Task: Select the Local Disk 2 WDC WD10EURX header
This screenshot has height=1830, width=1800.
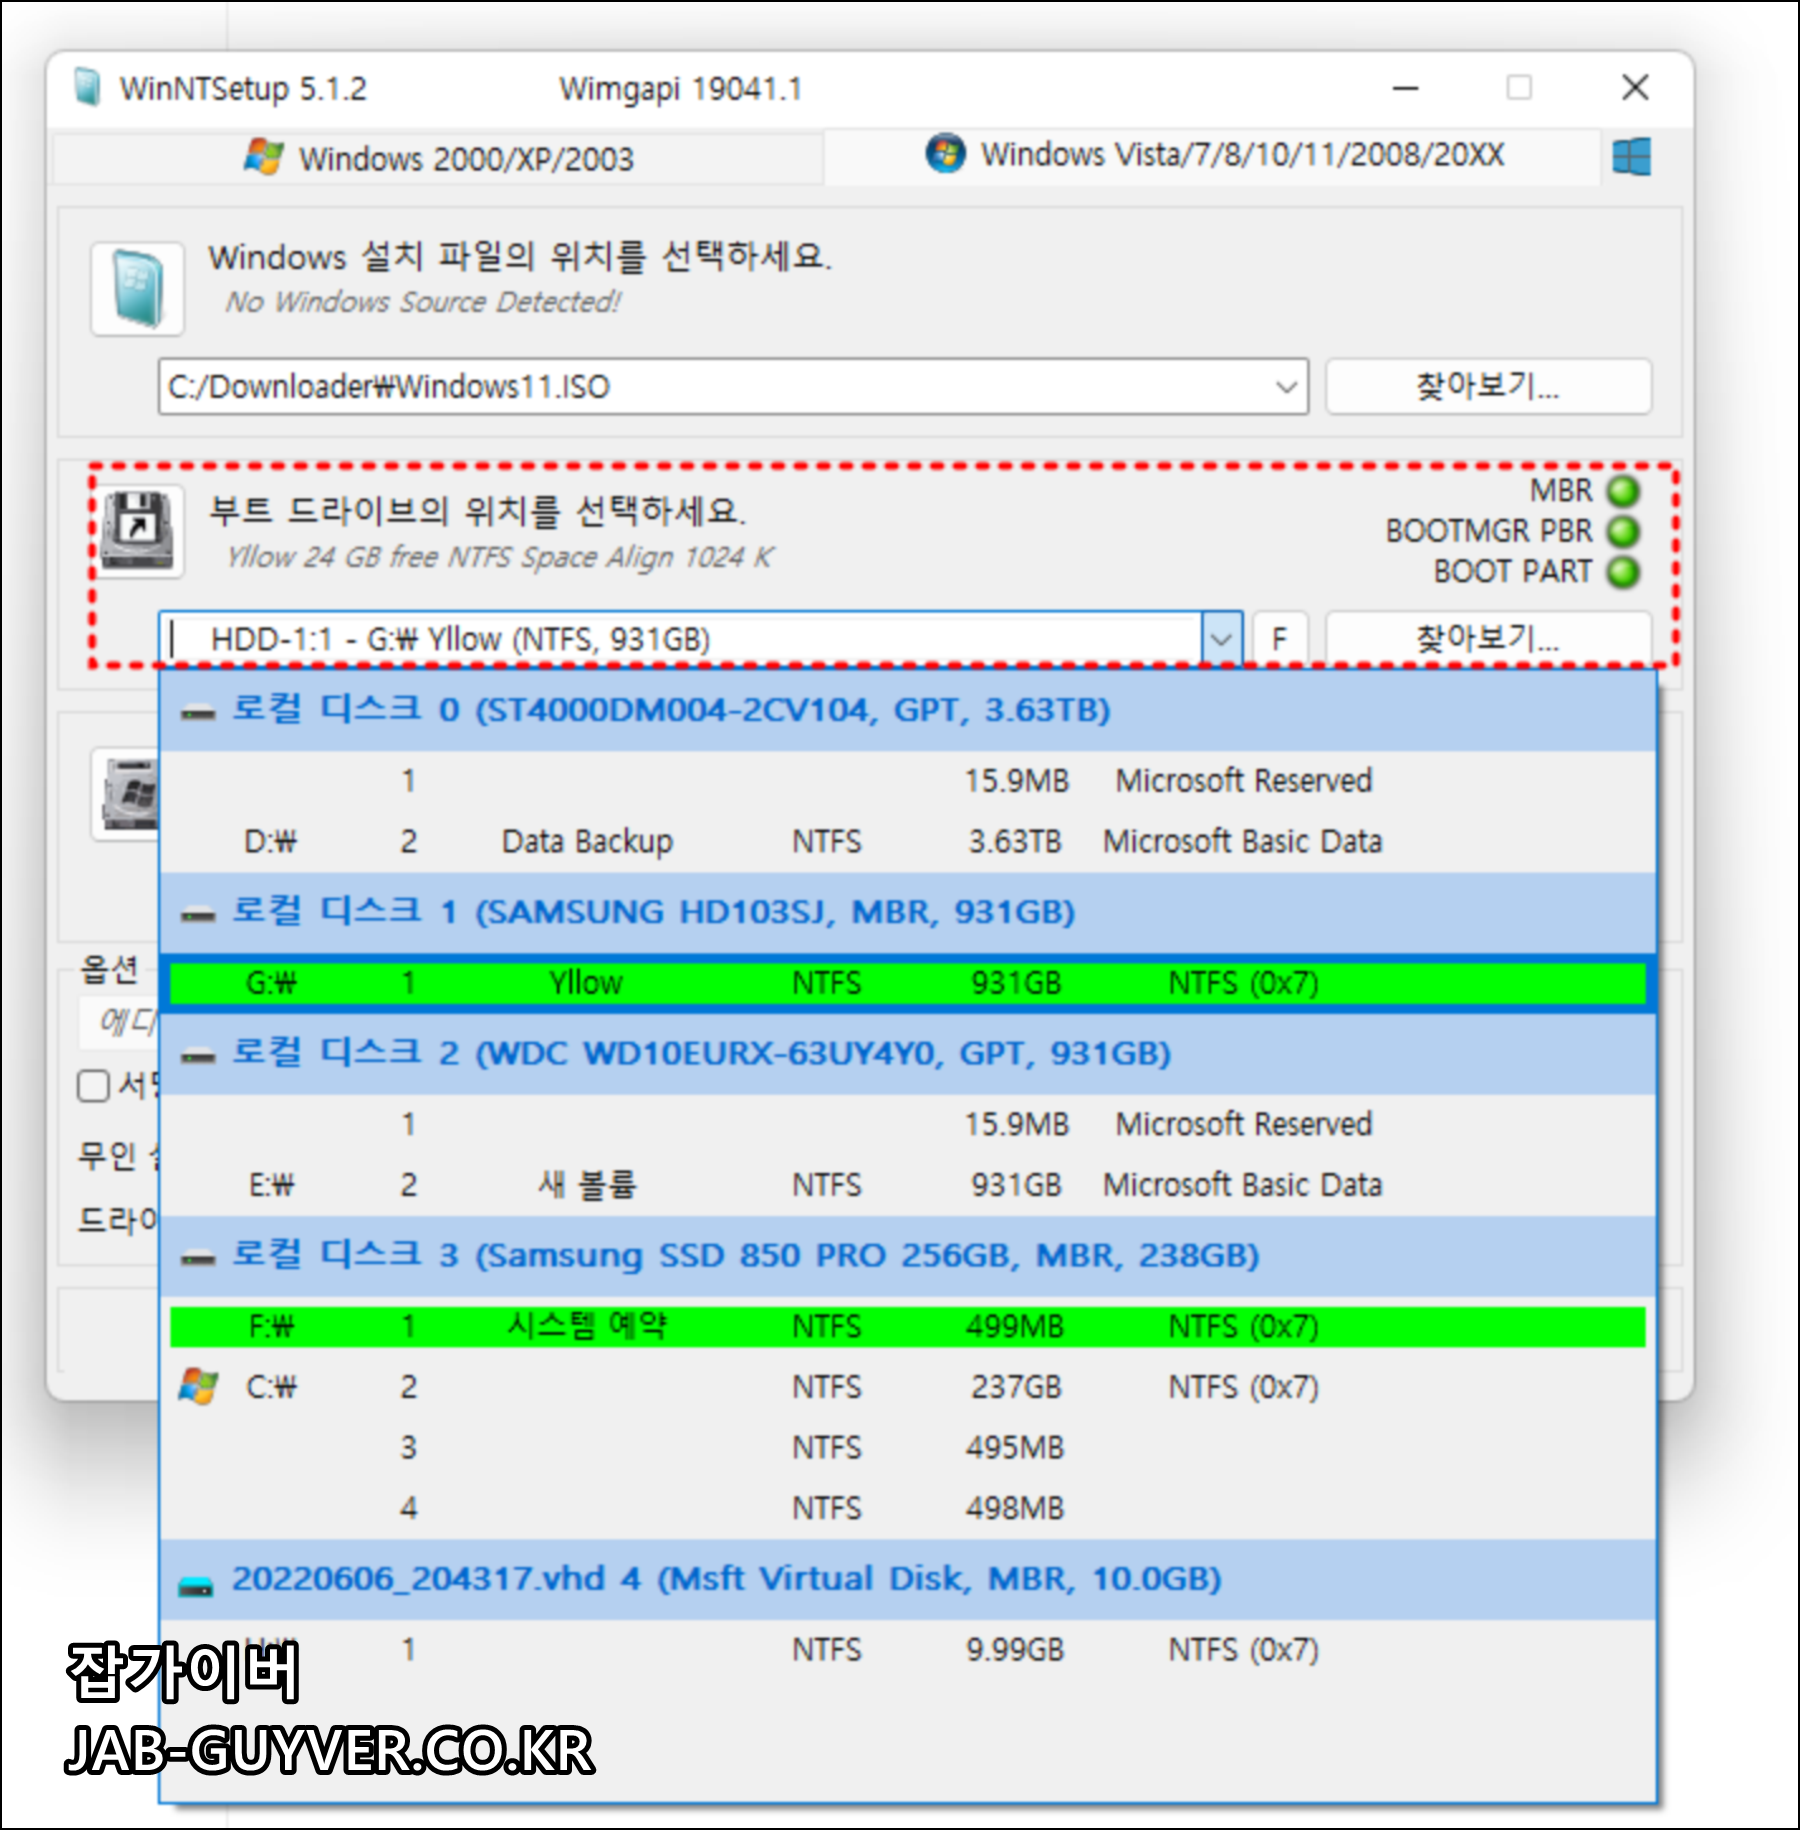Action: [907, 1053]
